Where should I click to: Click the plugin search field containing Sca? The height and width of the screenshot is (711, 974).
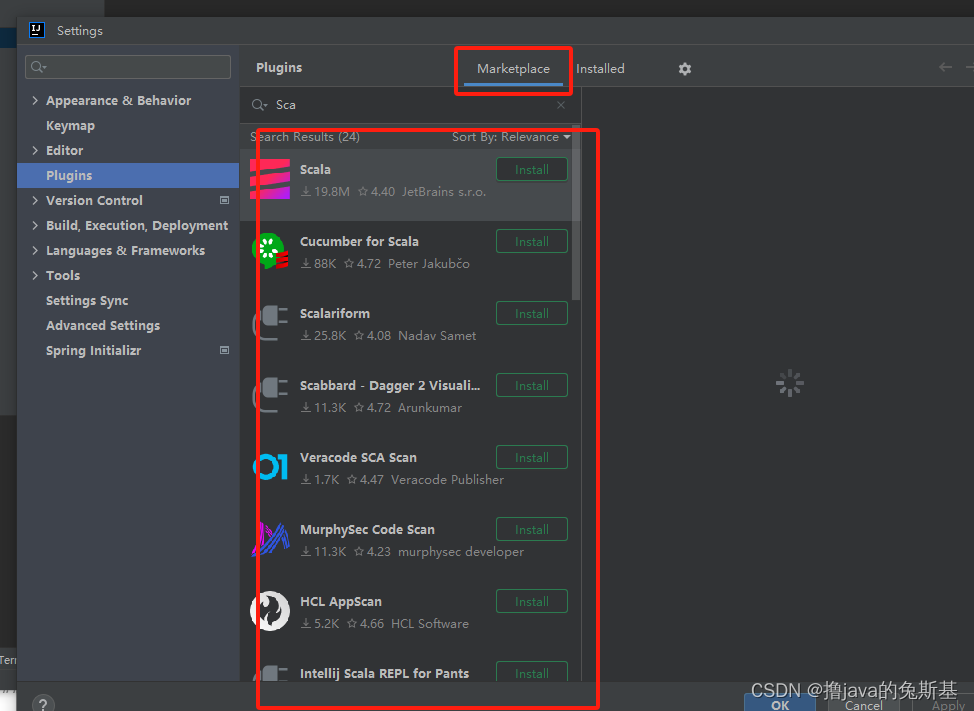pyautogui.click(x=410, y=105)
